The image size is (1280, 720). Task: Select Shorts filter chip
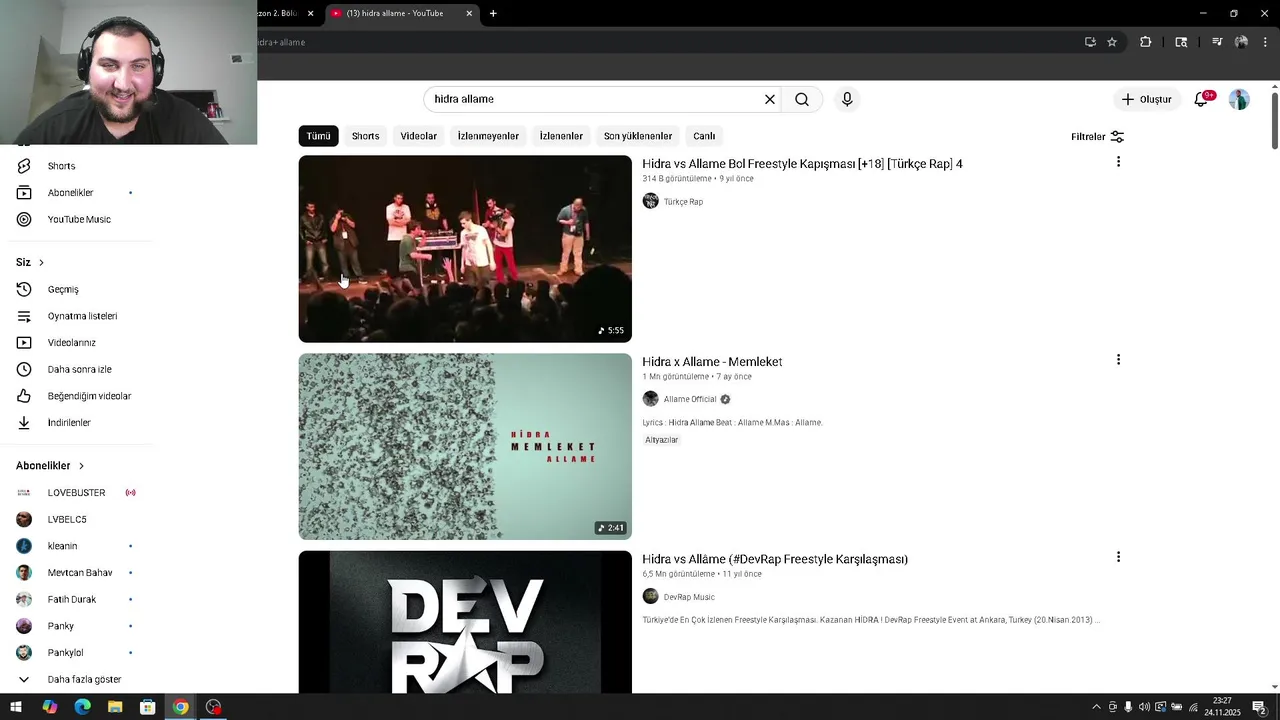365,136
